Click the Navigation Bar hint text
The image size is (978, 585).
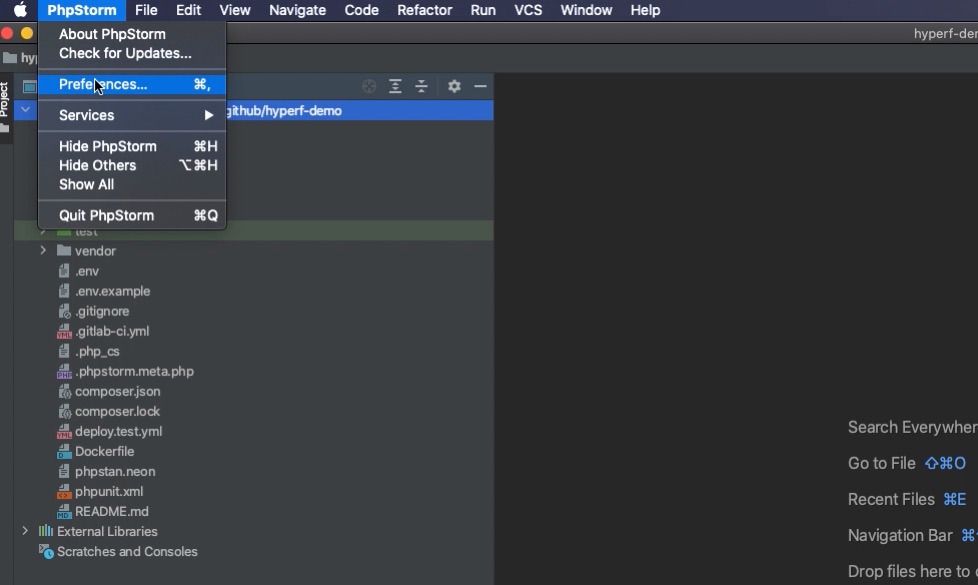click(x=900, y=536)
